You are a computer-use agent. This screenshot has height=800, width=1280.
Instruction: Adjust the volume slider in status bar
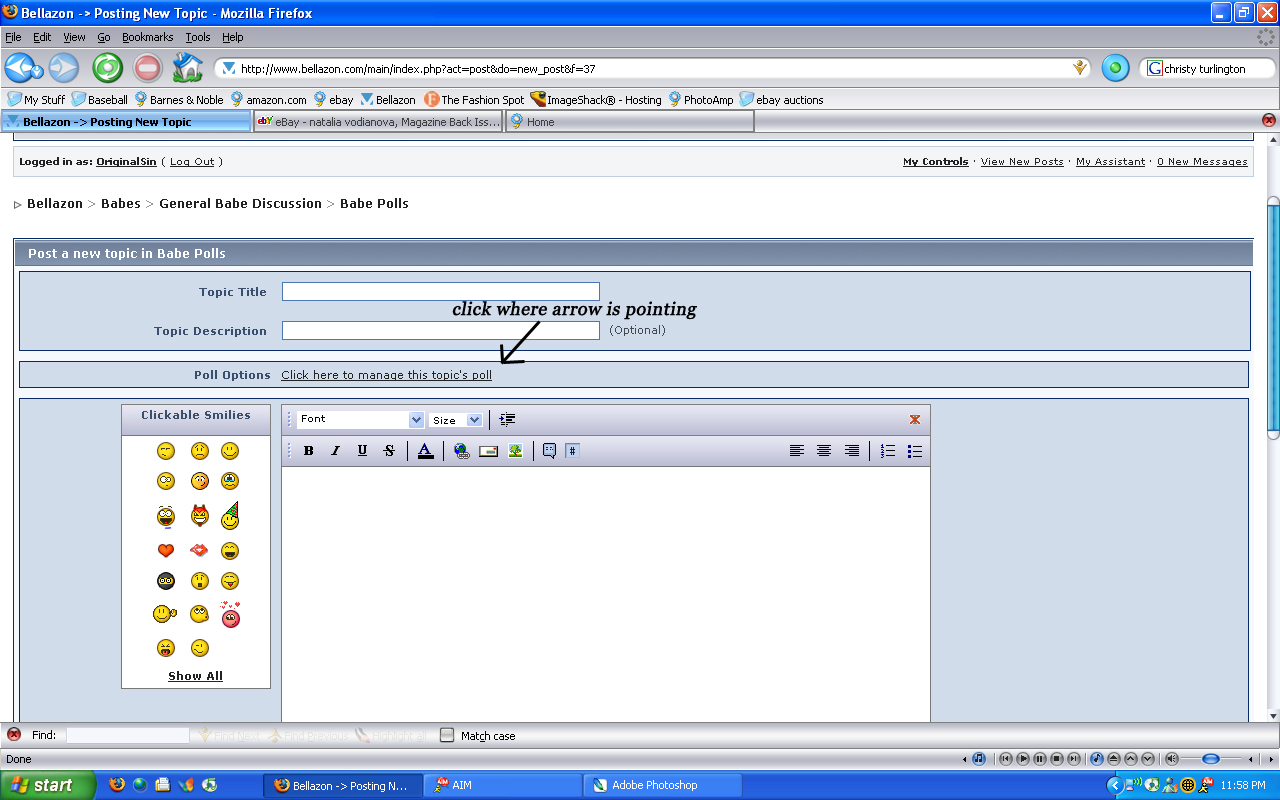(x=1210, y=759)
